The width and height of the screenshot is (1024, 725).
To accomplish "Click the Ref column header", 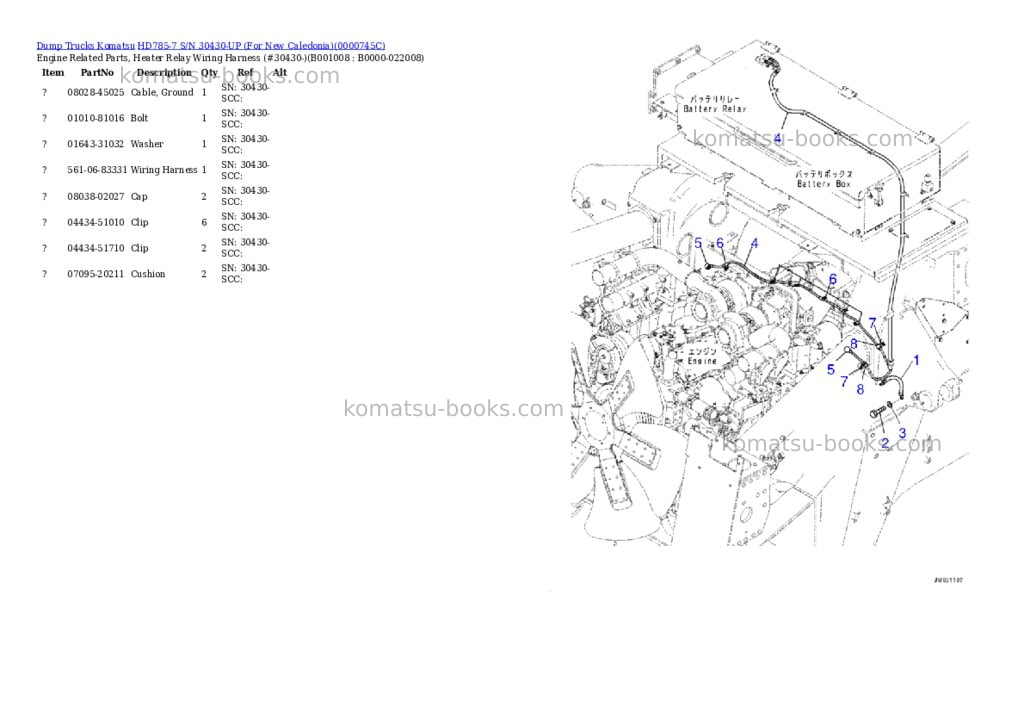I will [x=246, y=72].
